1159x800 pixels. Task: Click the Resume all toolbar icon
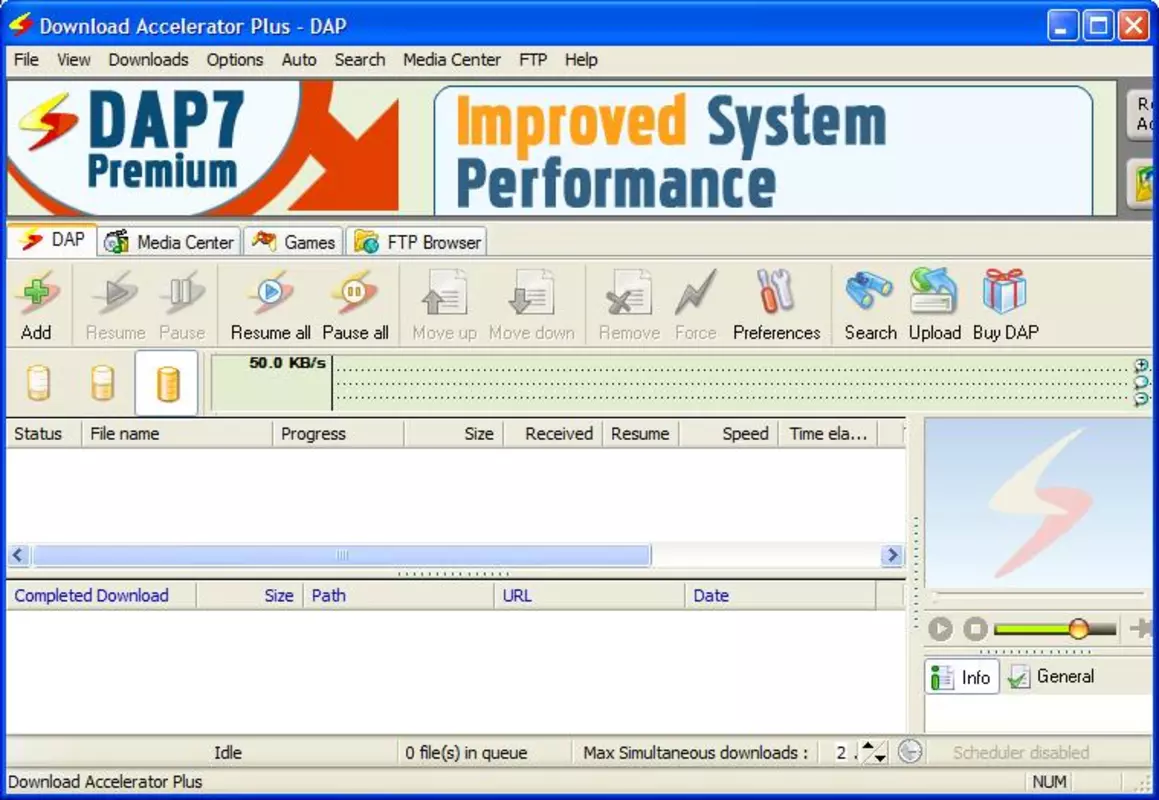pos(271,305)
